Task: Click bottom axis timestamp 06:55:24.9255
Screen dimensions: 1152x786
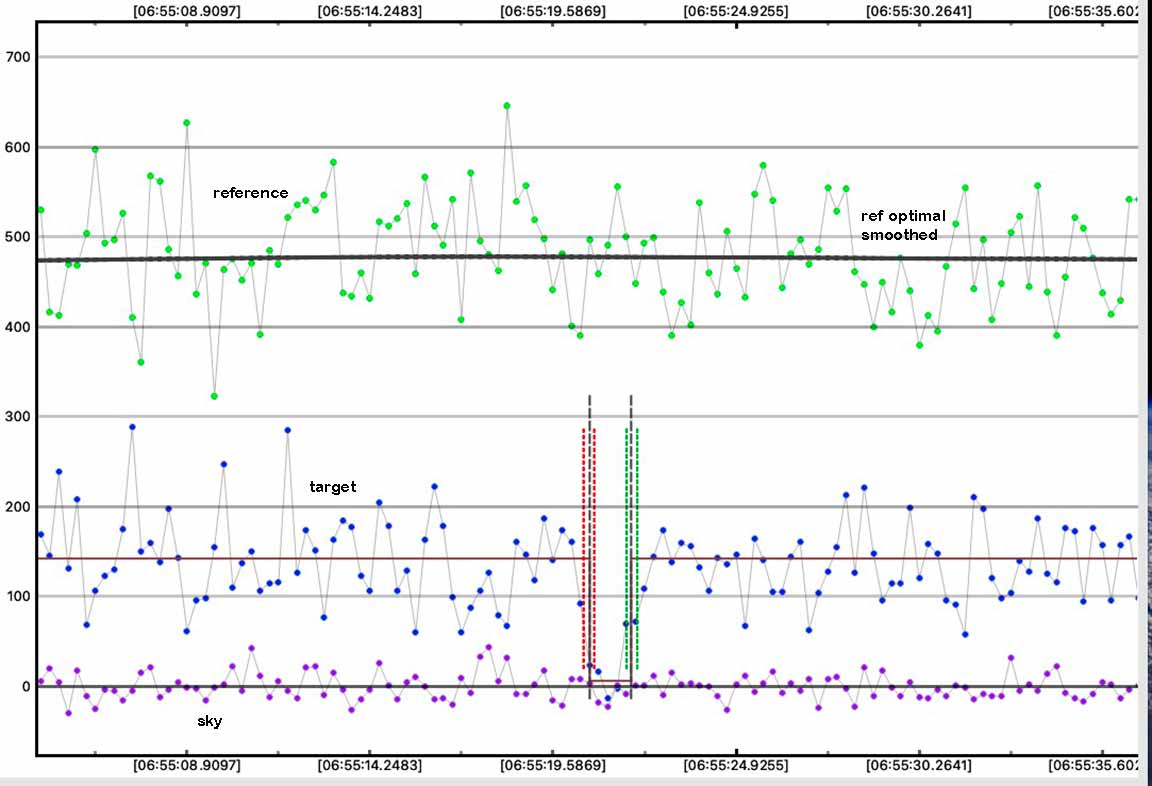Action: tap(735, 765)
